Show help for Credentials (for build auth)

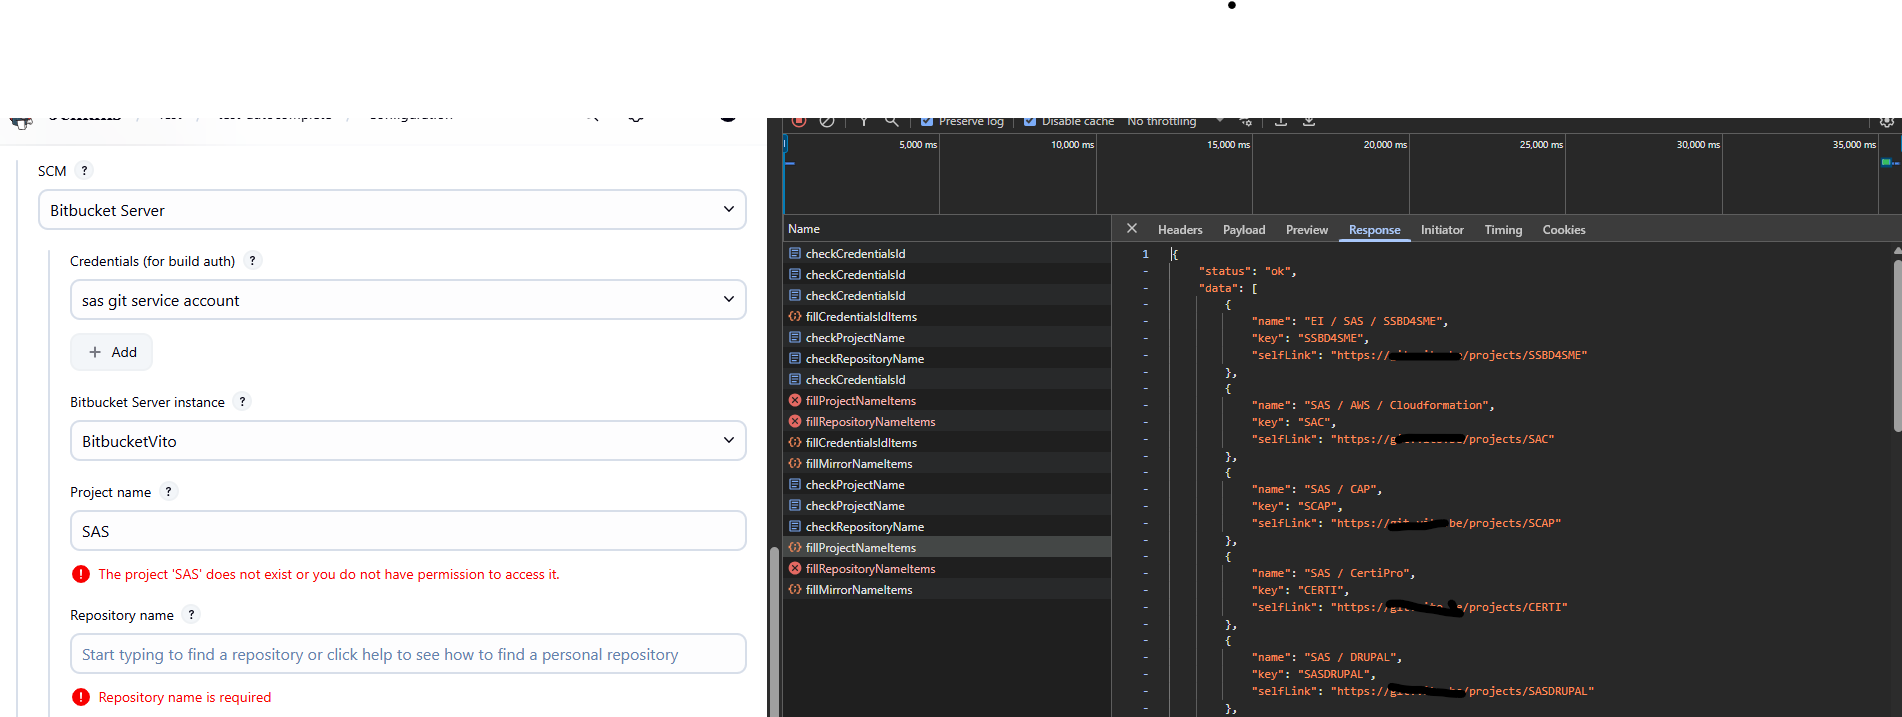coord(253,261)
